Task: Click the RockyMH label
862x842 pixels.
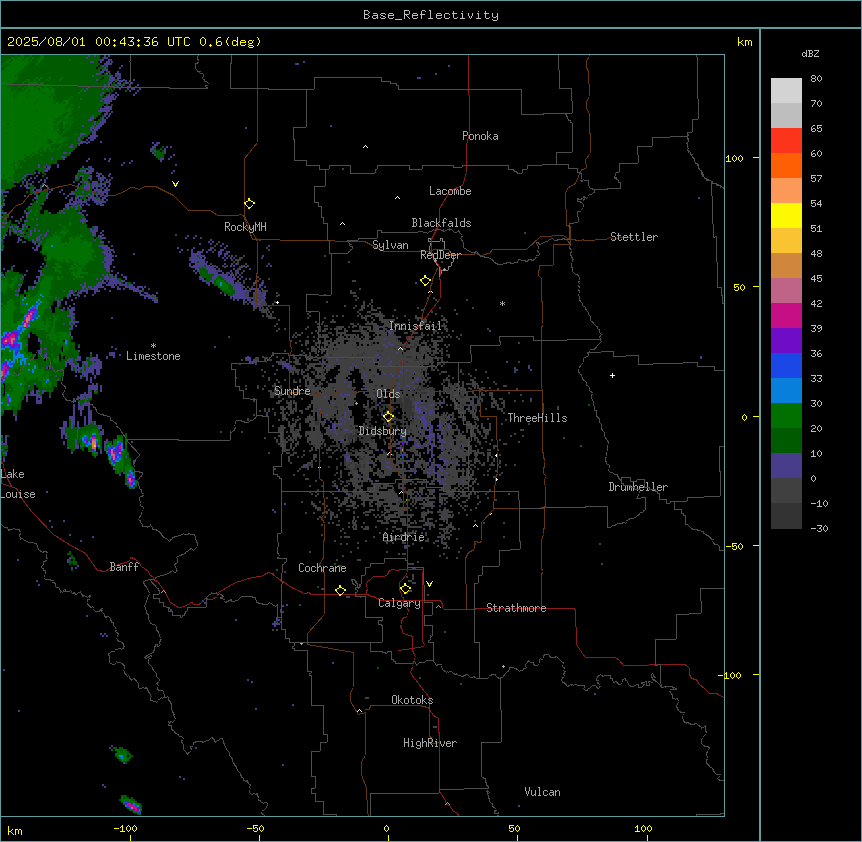Action: coord(245,227)
